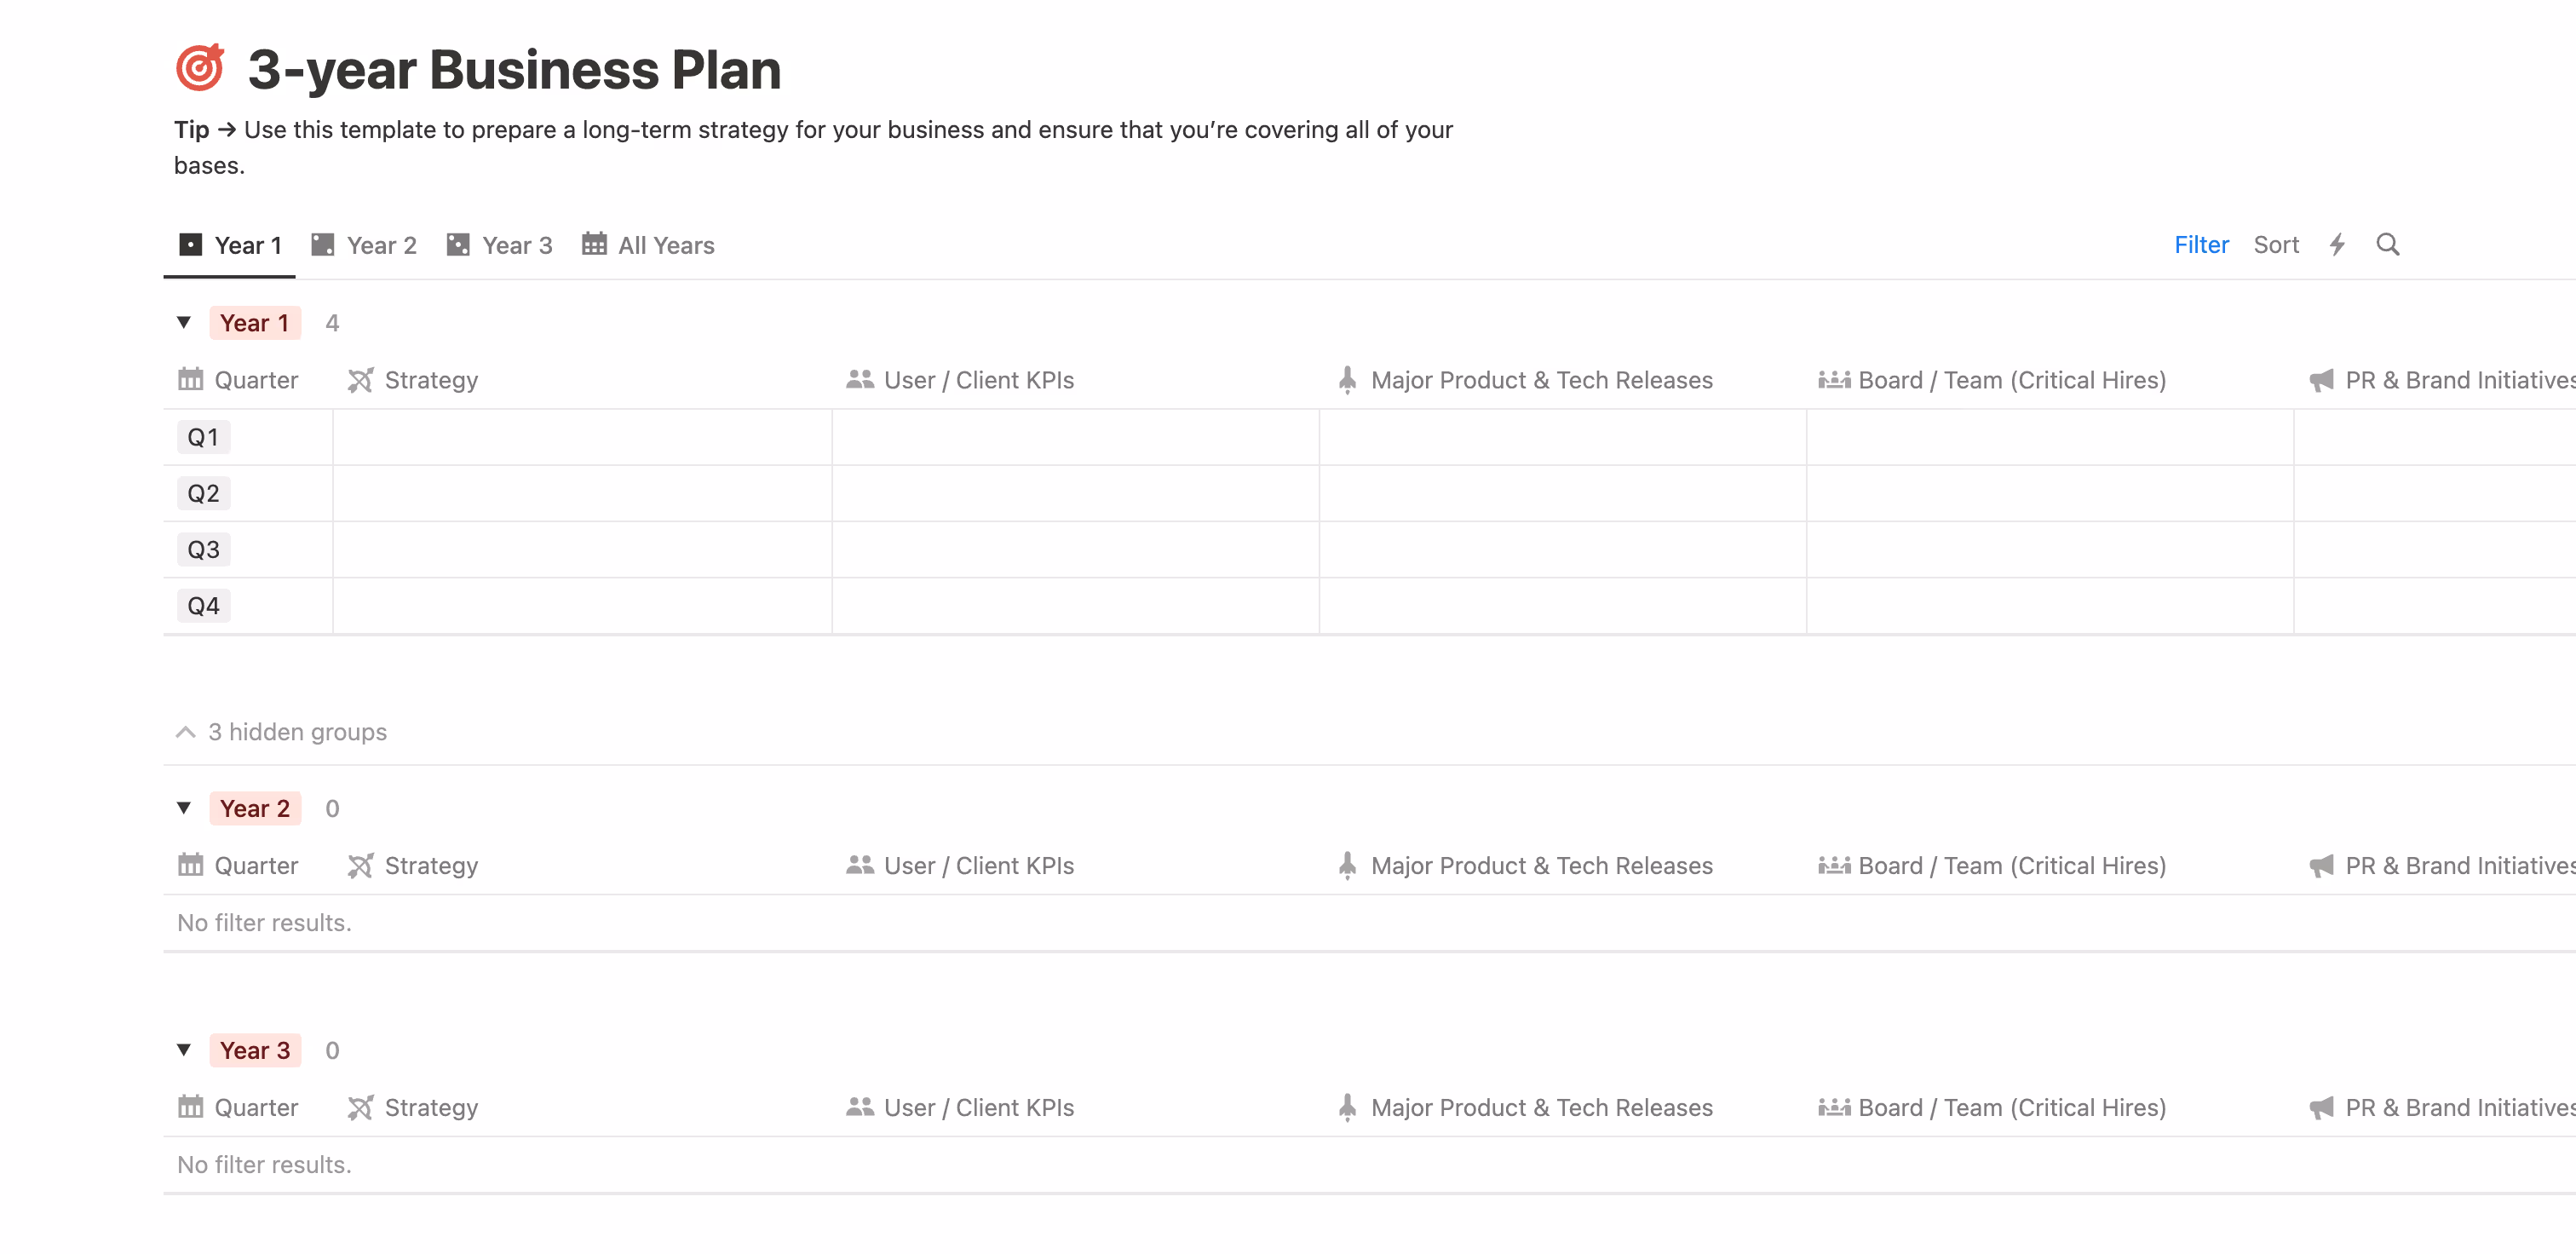Screen dimensions: 2576x1254
Task: Click the calendar icon beside Quarter column
Action: click(x=190, y=380)
